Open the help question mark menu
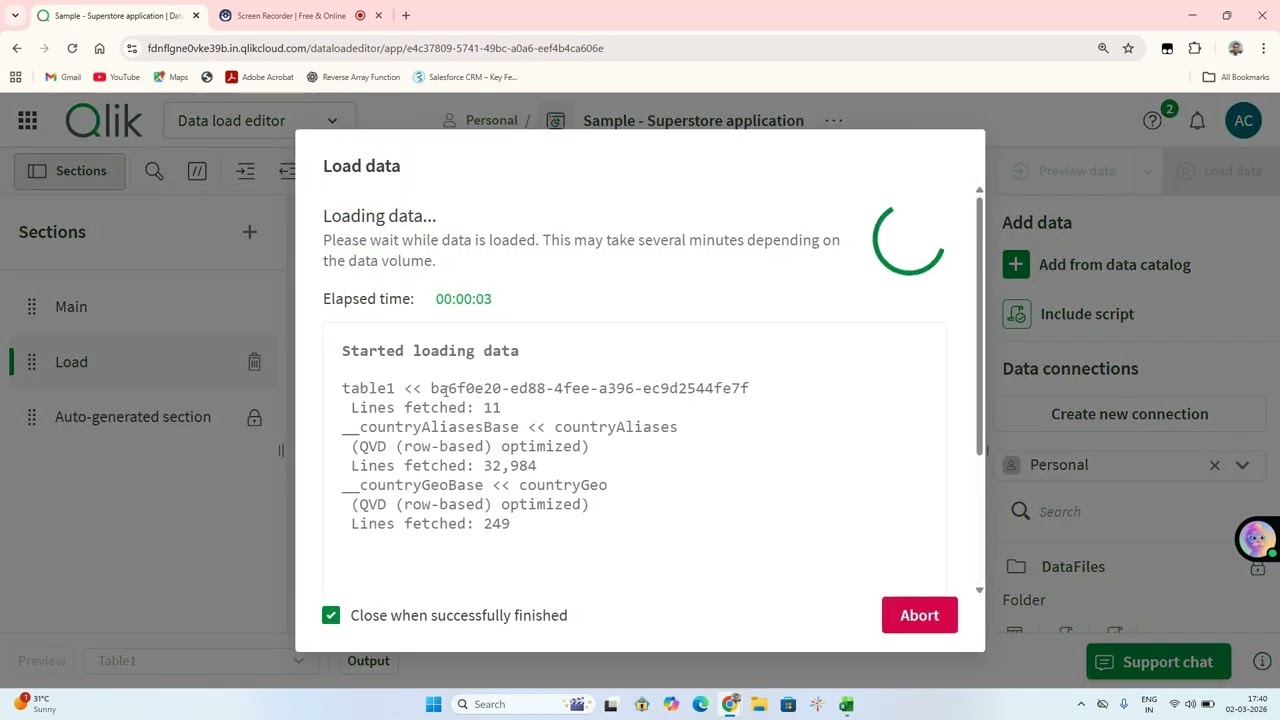Image resolution: width=1280 pixels, height=720 pixels. pyautogui.click(x=1152, y=121)
